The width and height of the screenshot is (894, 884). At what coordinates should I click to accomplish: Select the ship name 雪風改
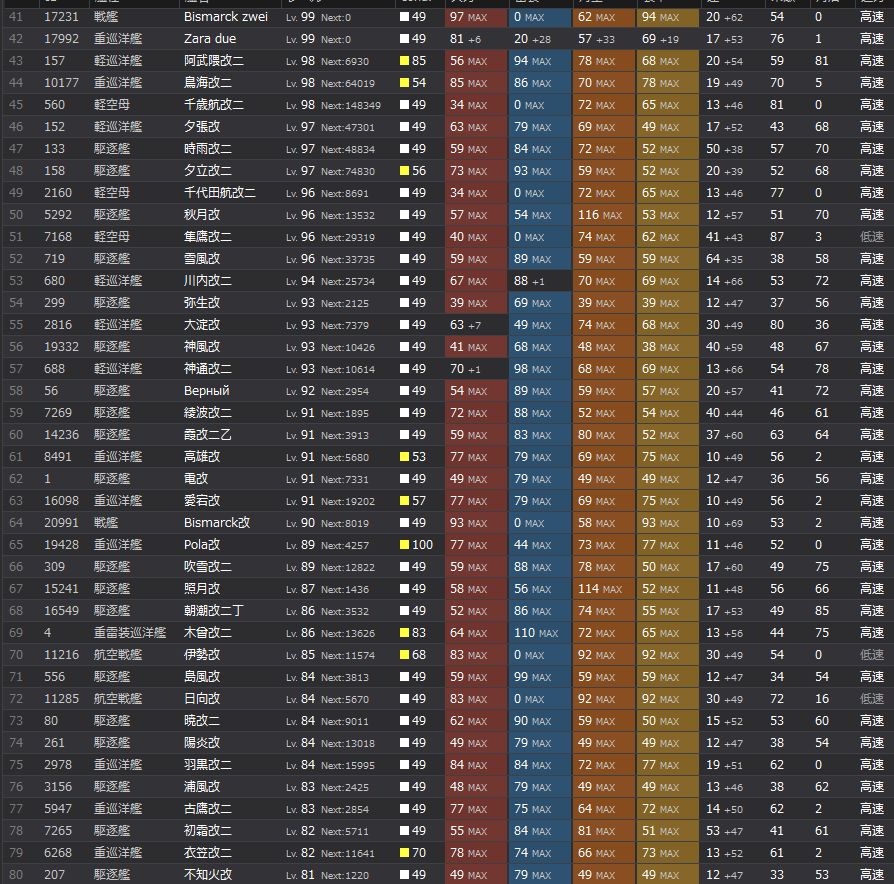pos(202,258)
